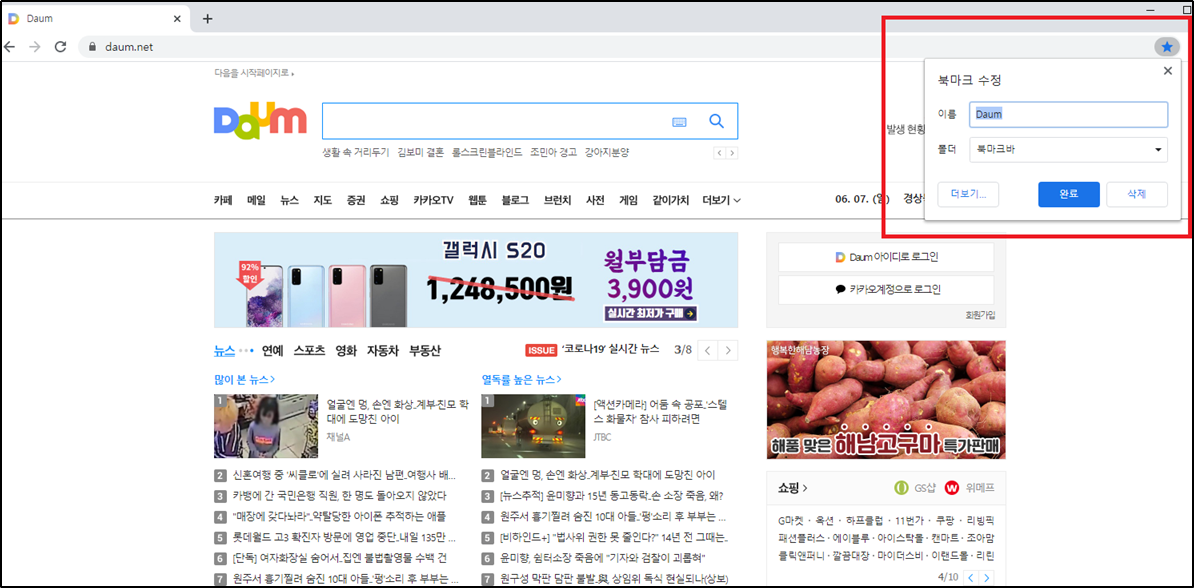
Task: Click the bookmark star icon in address bar
Action: click(x=1167, y=47)
